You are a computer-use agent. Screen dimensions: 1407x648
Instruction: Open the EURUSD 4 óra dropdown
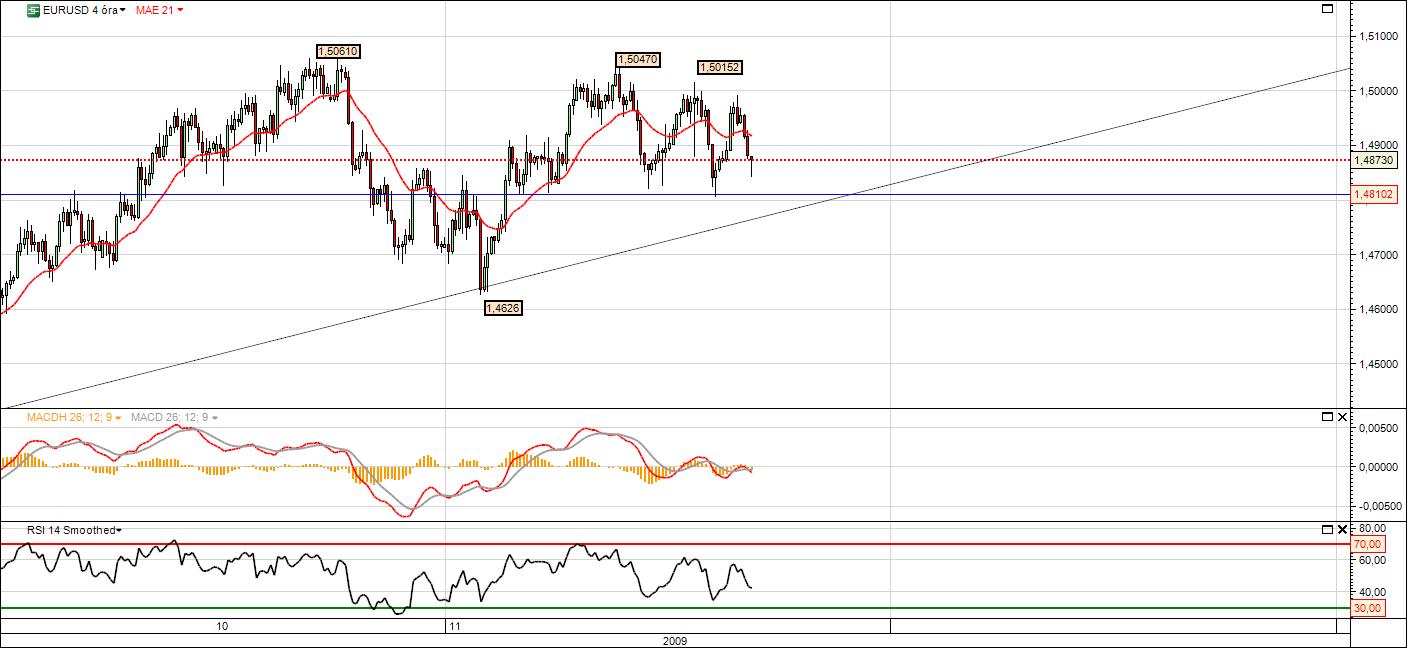[85, 10]
